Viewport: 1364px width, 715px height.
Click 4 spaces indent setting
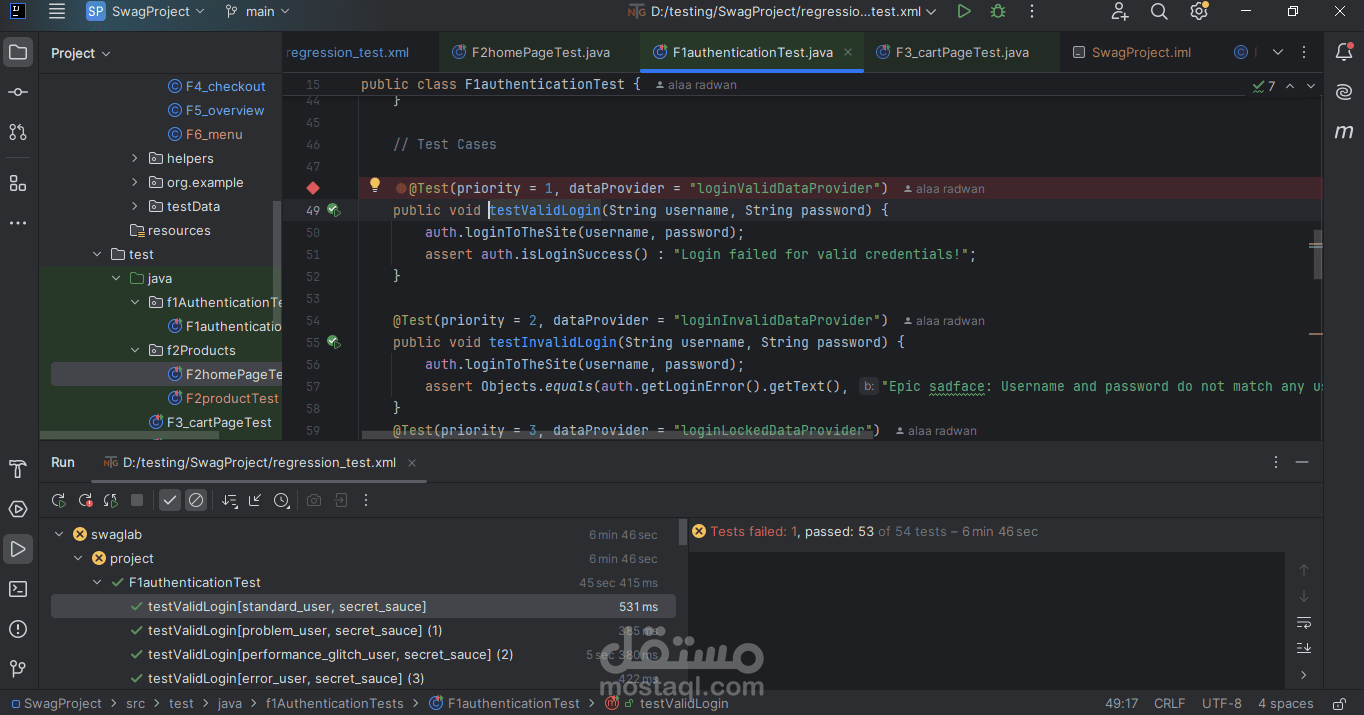(1286, 703)
